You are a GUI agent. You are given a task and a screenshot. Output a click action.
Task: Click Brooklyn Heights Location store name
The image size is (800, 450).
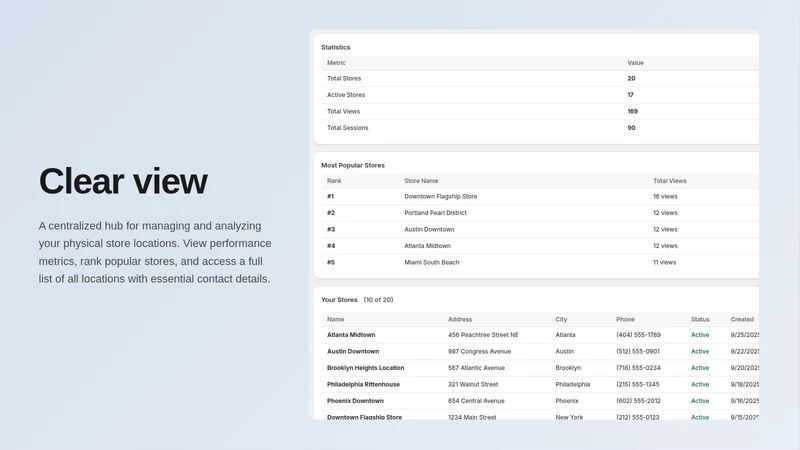[x=365, y=368]
